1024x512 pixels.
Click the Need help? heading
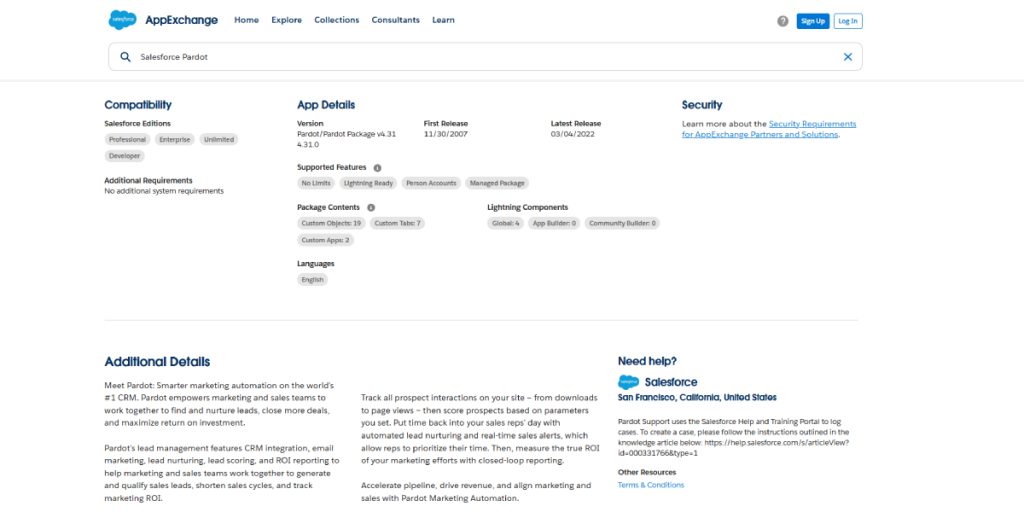click(x=647, y=361)
